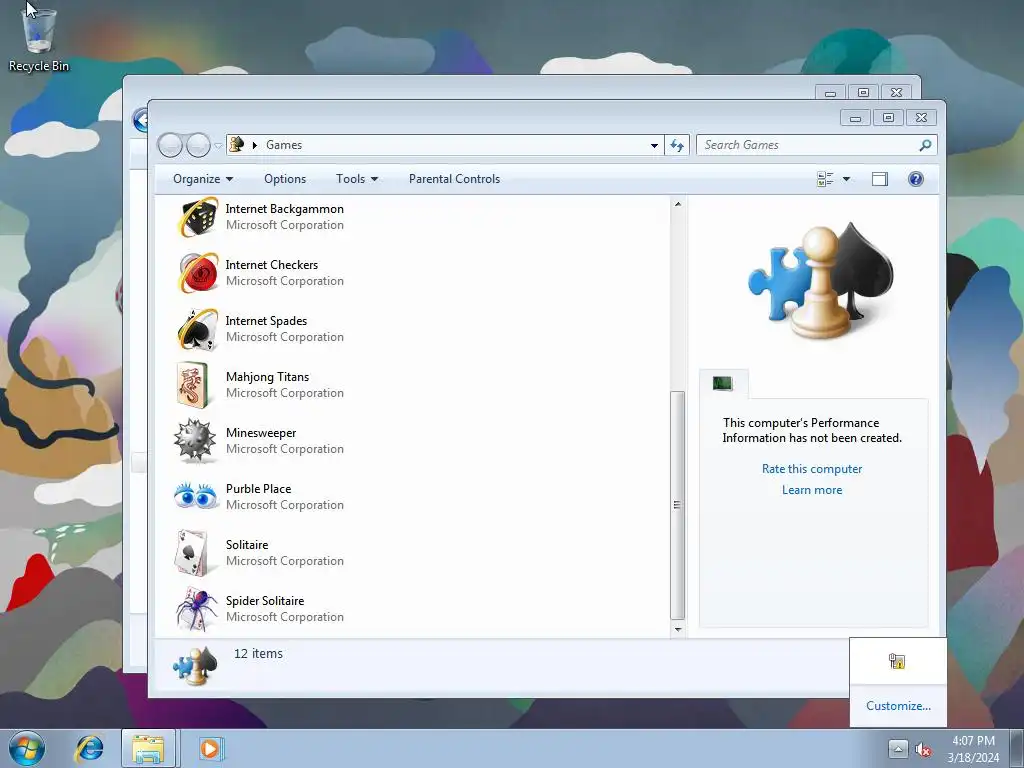Click the vertical scrollbar thumb

[678, 505]
